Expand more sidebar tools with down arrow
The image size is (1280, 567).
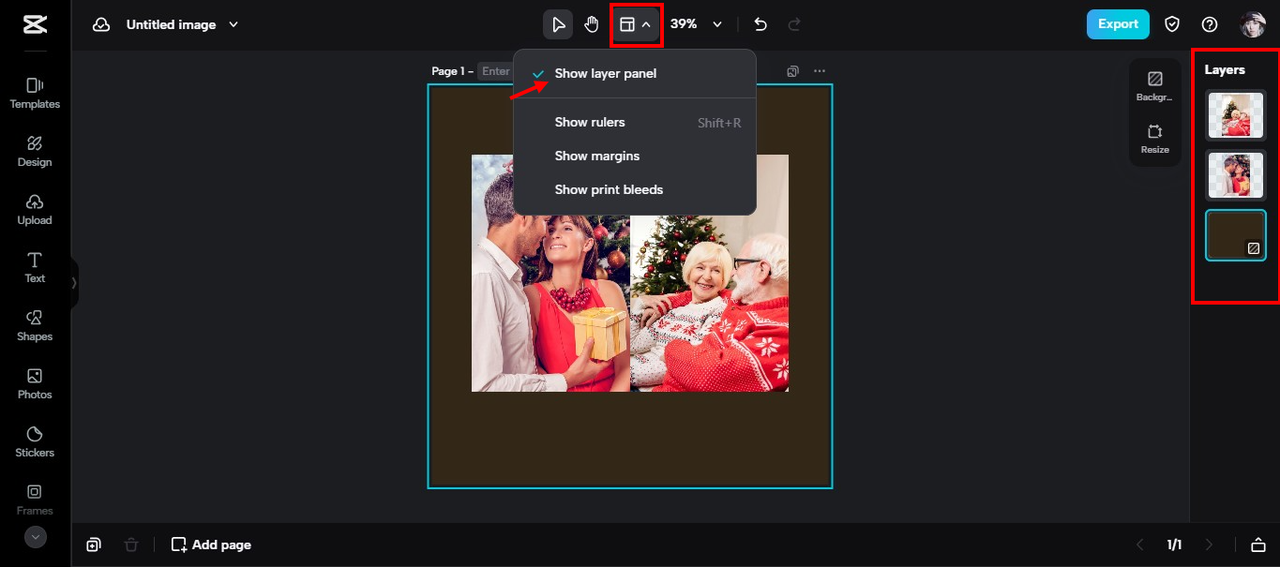coord(35,537)
